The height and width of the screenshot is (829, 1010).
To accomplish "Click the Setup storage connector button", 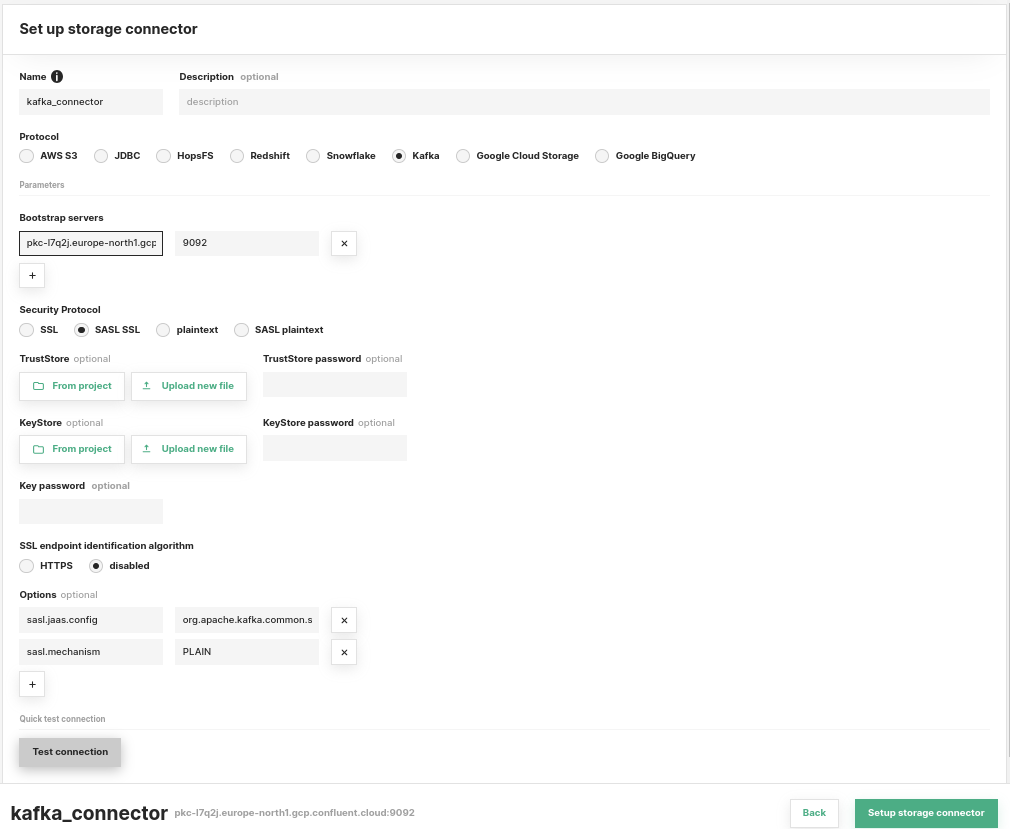I will pos(926,813).
